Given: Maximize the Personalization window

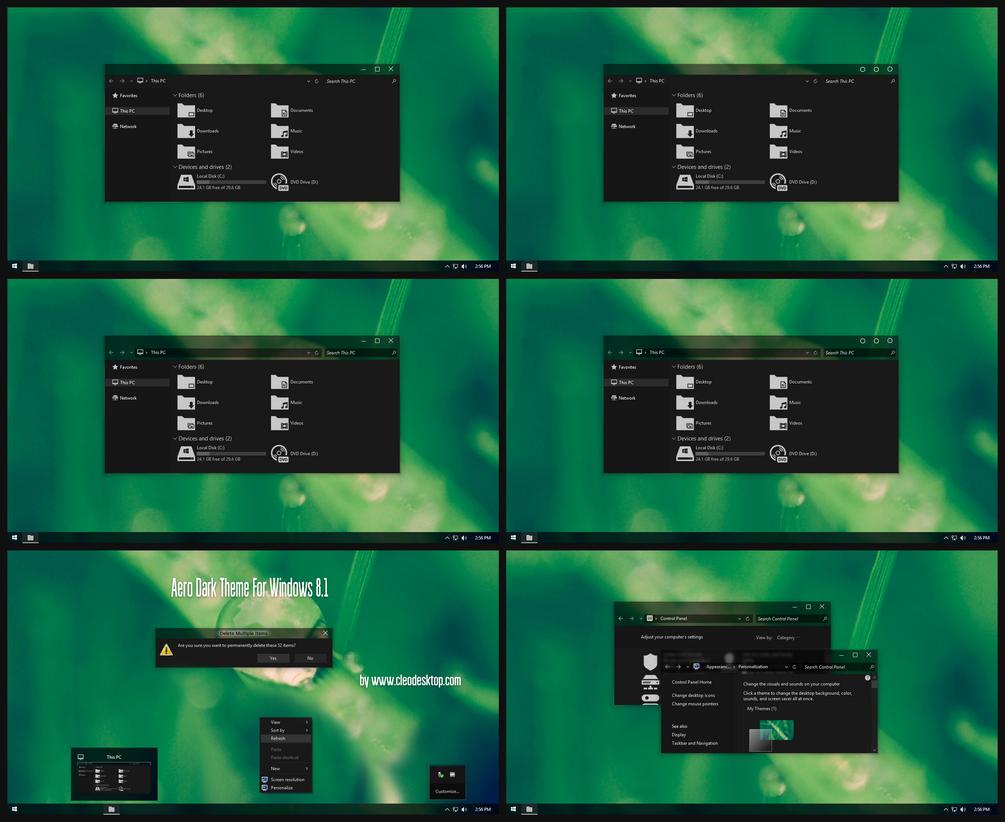Looking at the screenshot, I should point(855,655).
